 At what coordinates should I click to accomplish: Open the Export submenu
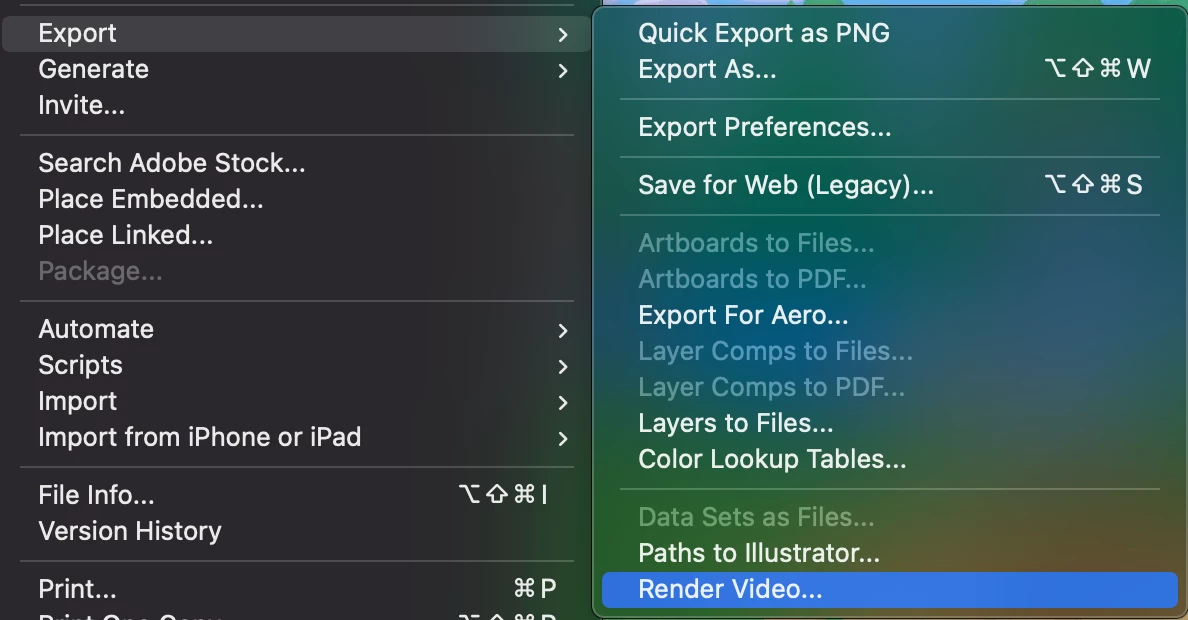(x=296, y=33)
